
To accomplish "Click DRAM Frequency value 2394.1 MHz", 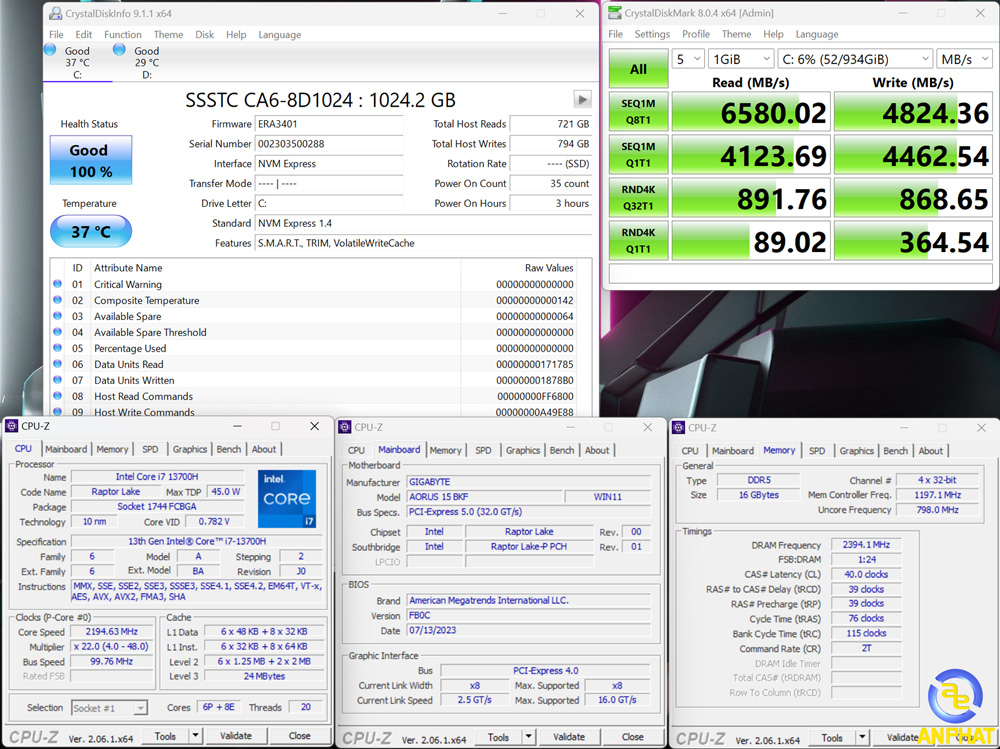I will tap(865, 545).
